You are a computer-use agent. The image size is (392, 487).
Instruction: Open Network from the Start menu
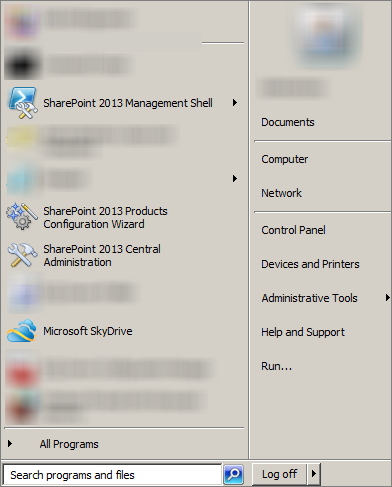(281, 193)
